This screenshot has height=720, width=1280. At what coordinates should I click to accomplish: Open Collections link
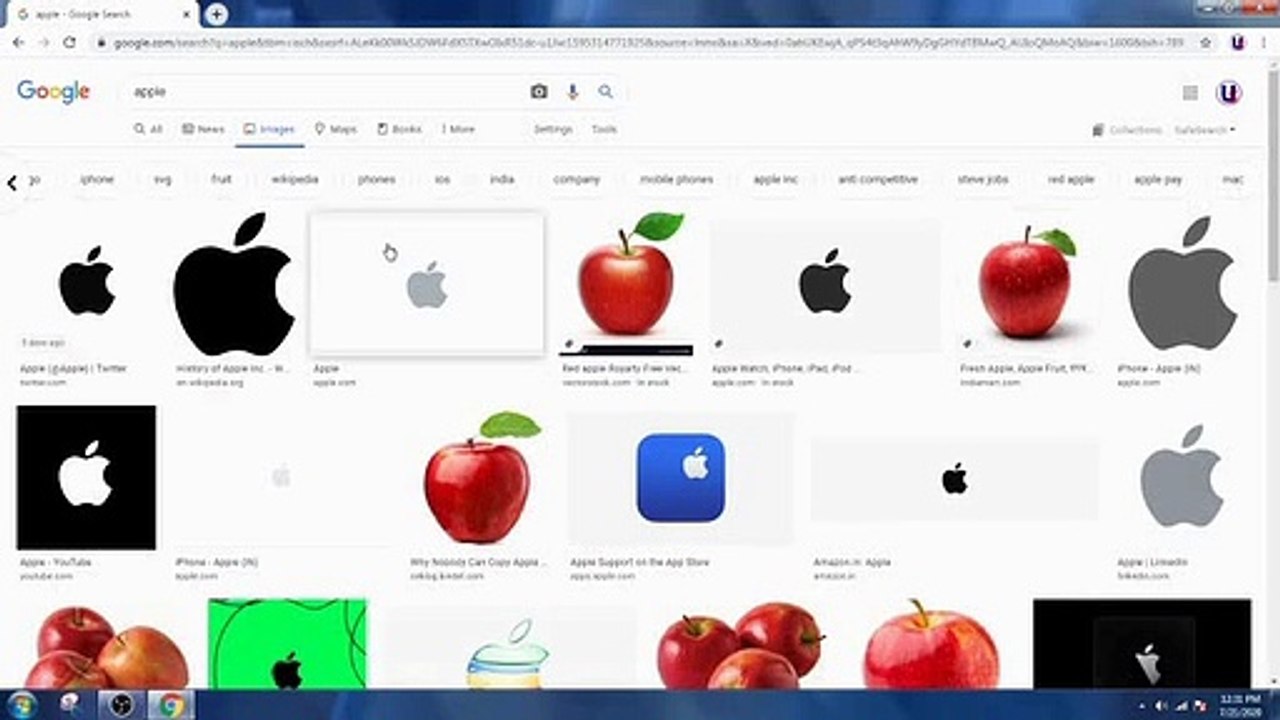pyautogui.click(x=1127, y=130)
